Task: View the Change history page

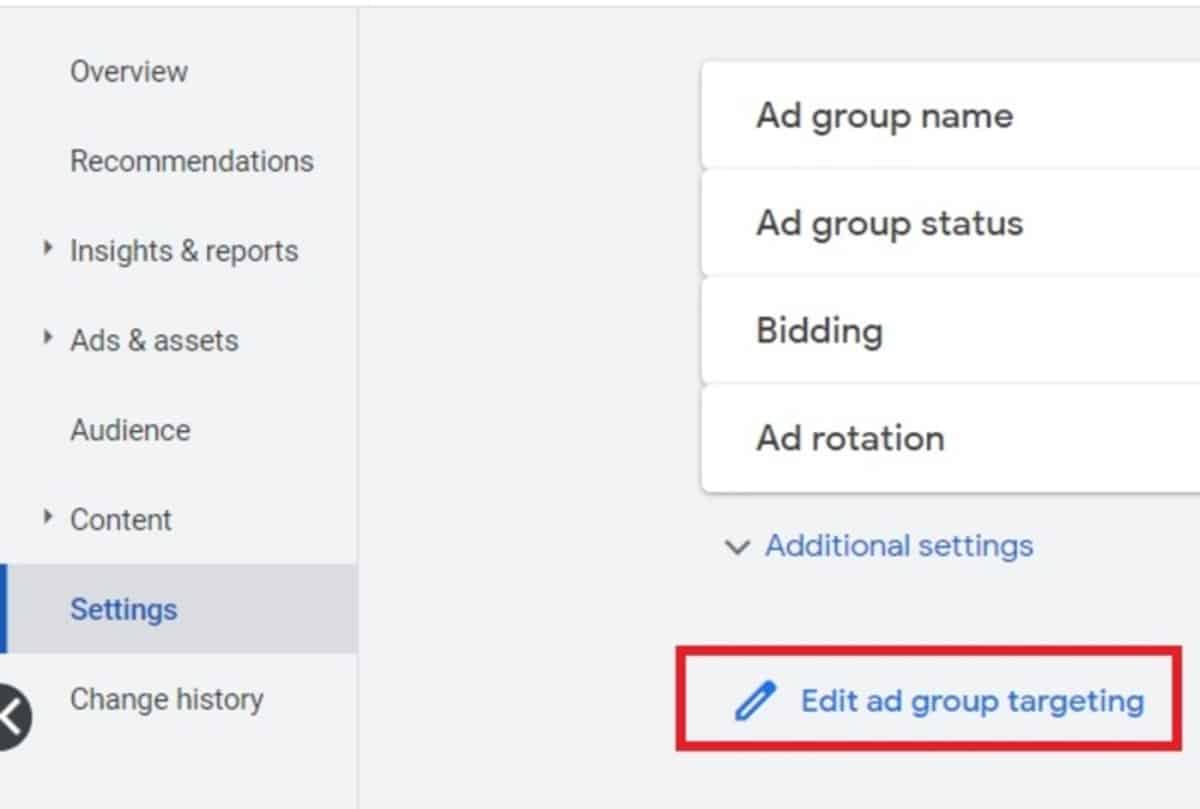Action: click(x=167, y=699)
